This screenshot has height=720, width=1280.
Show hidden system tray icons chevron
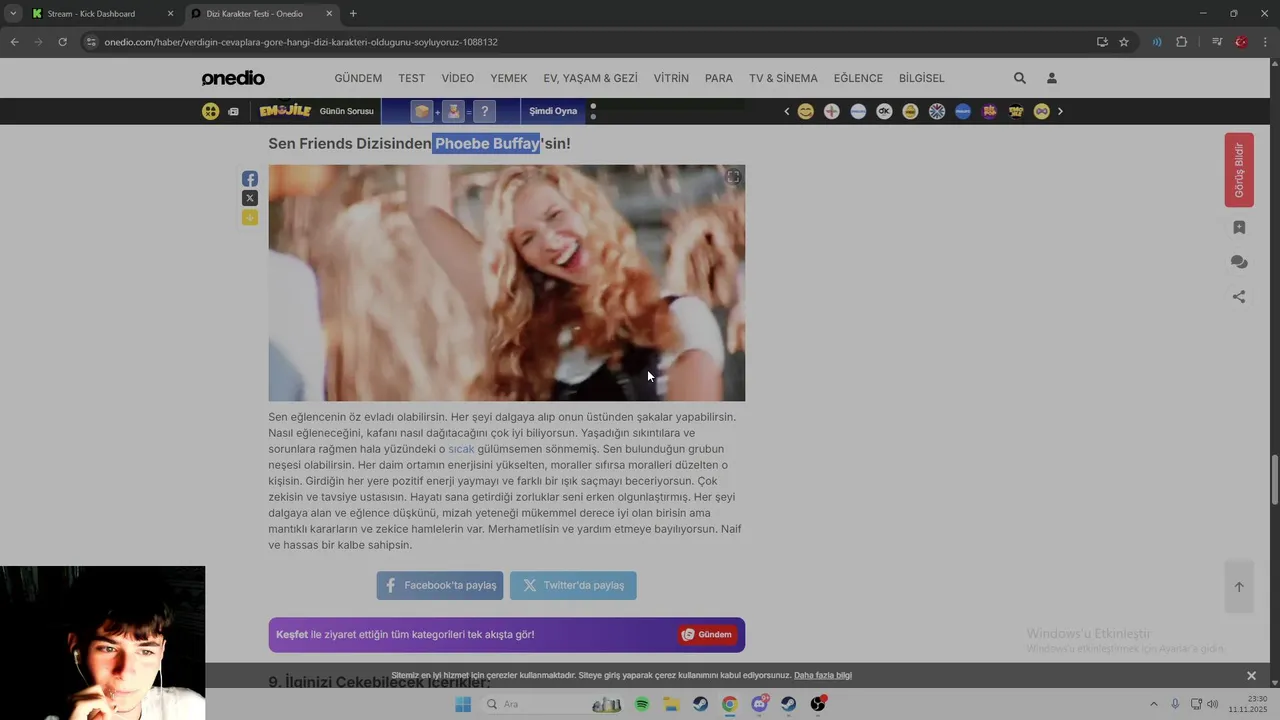tap(1154, 704)
